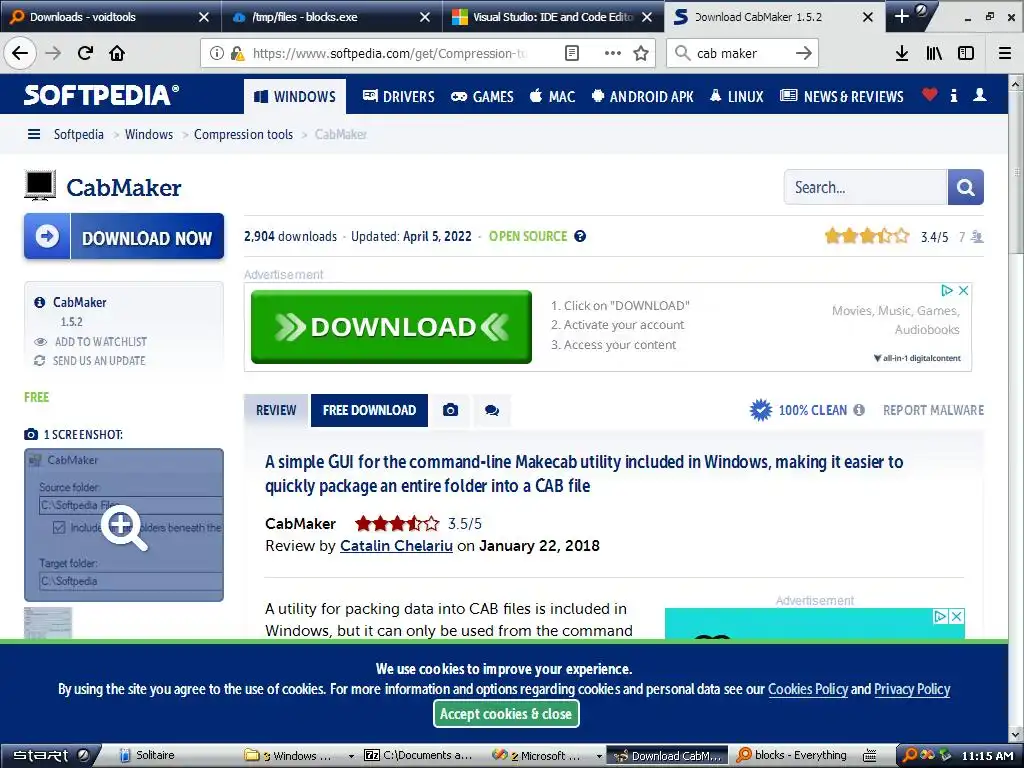Go to Softpedia breadcrumb link
The width and height of the screenshot is (1024, 768).
click(78, 135)
